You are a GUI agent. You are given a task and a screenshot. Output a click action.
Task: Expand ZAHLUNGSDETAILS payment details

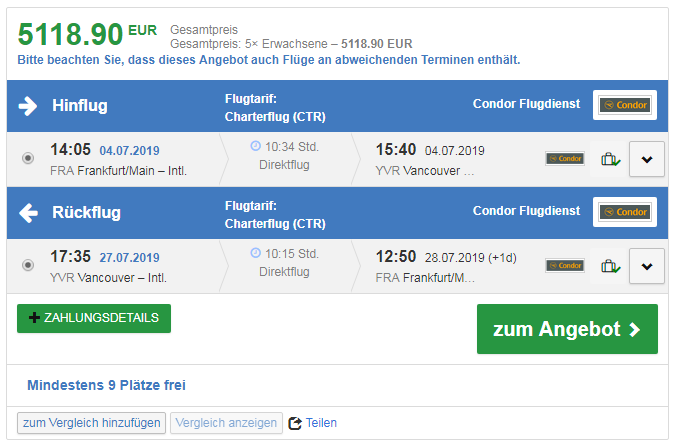tap(94, 318)
